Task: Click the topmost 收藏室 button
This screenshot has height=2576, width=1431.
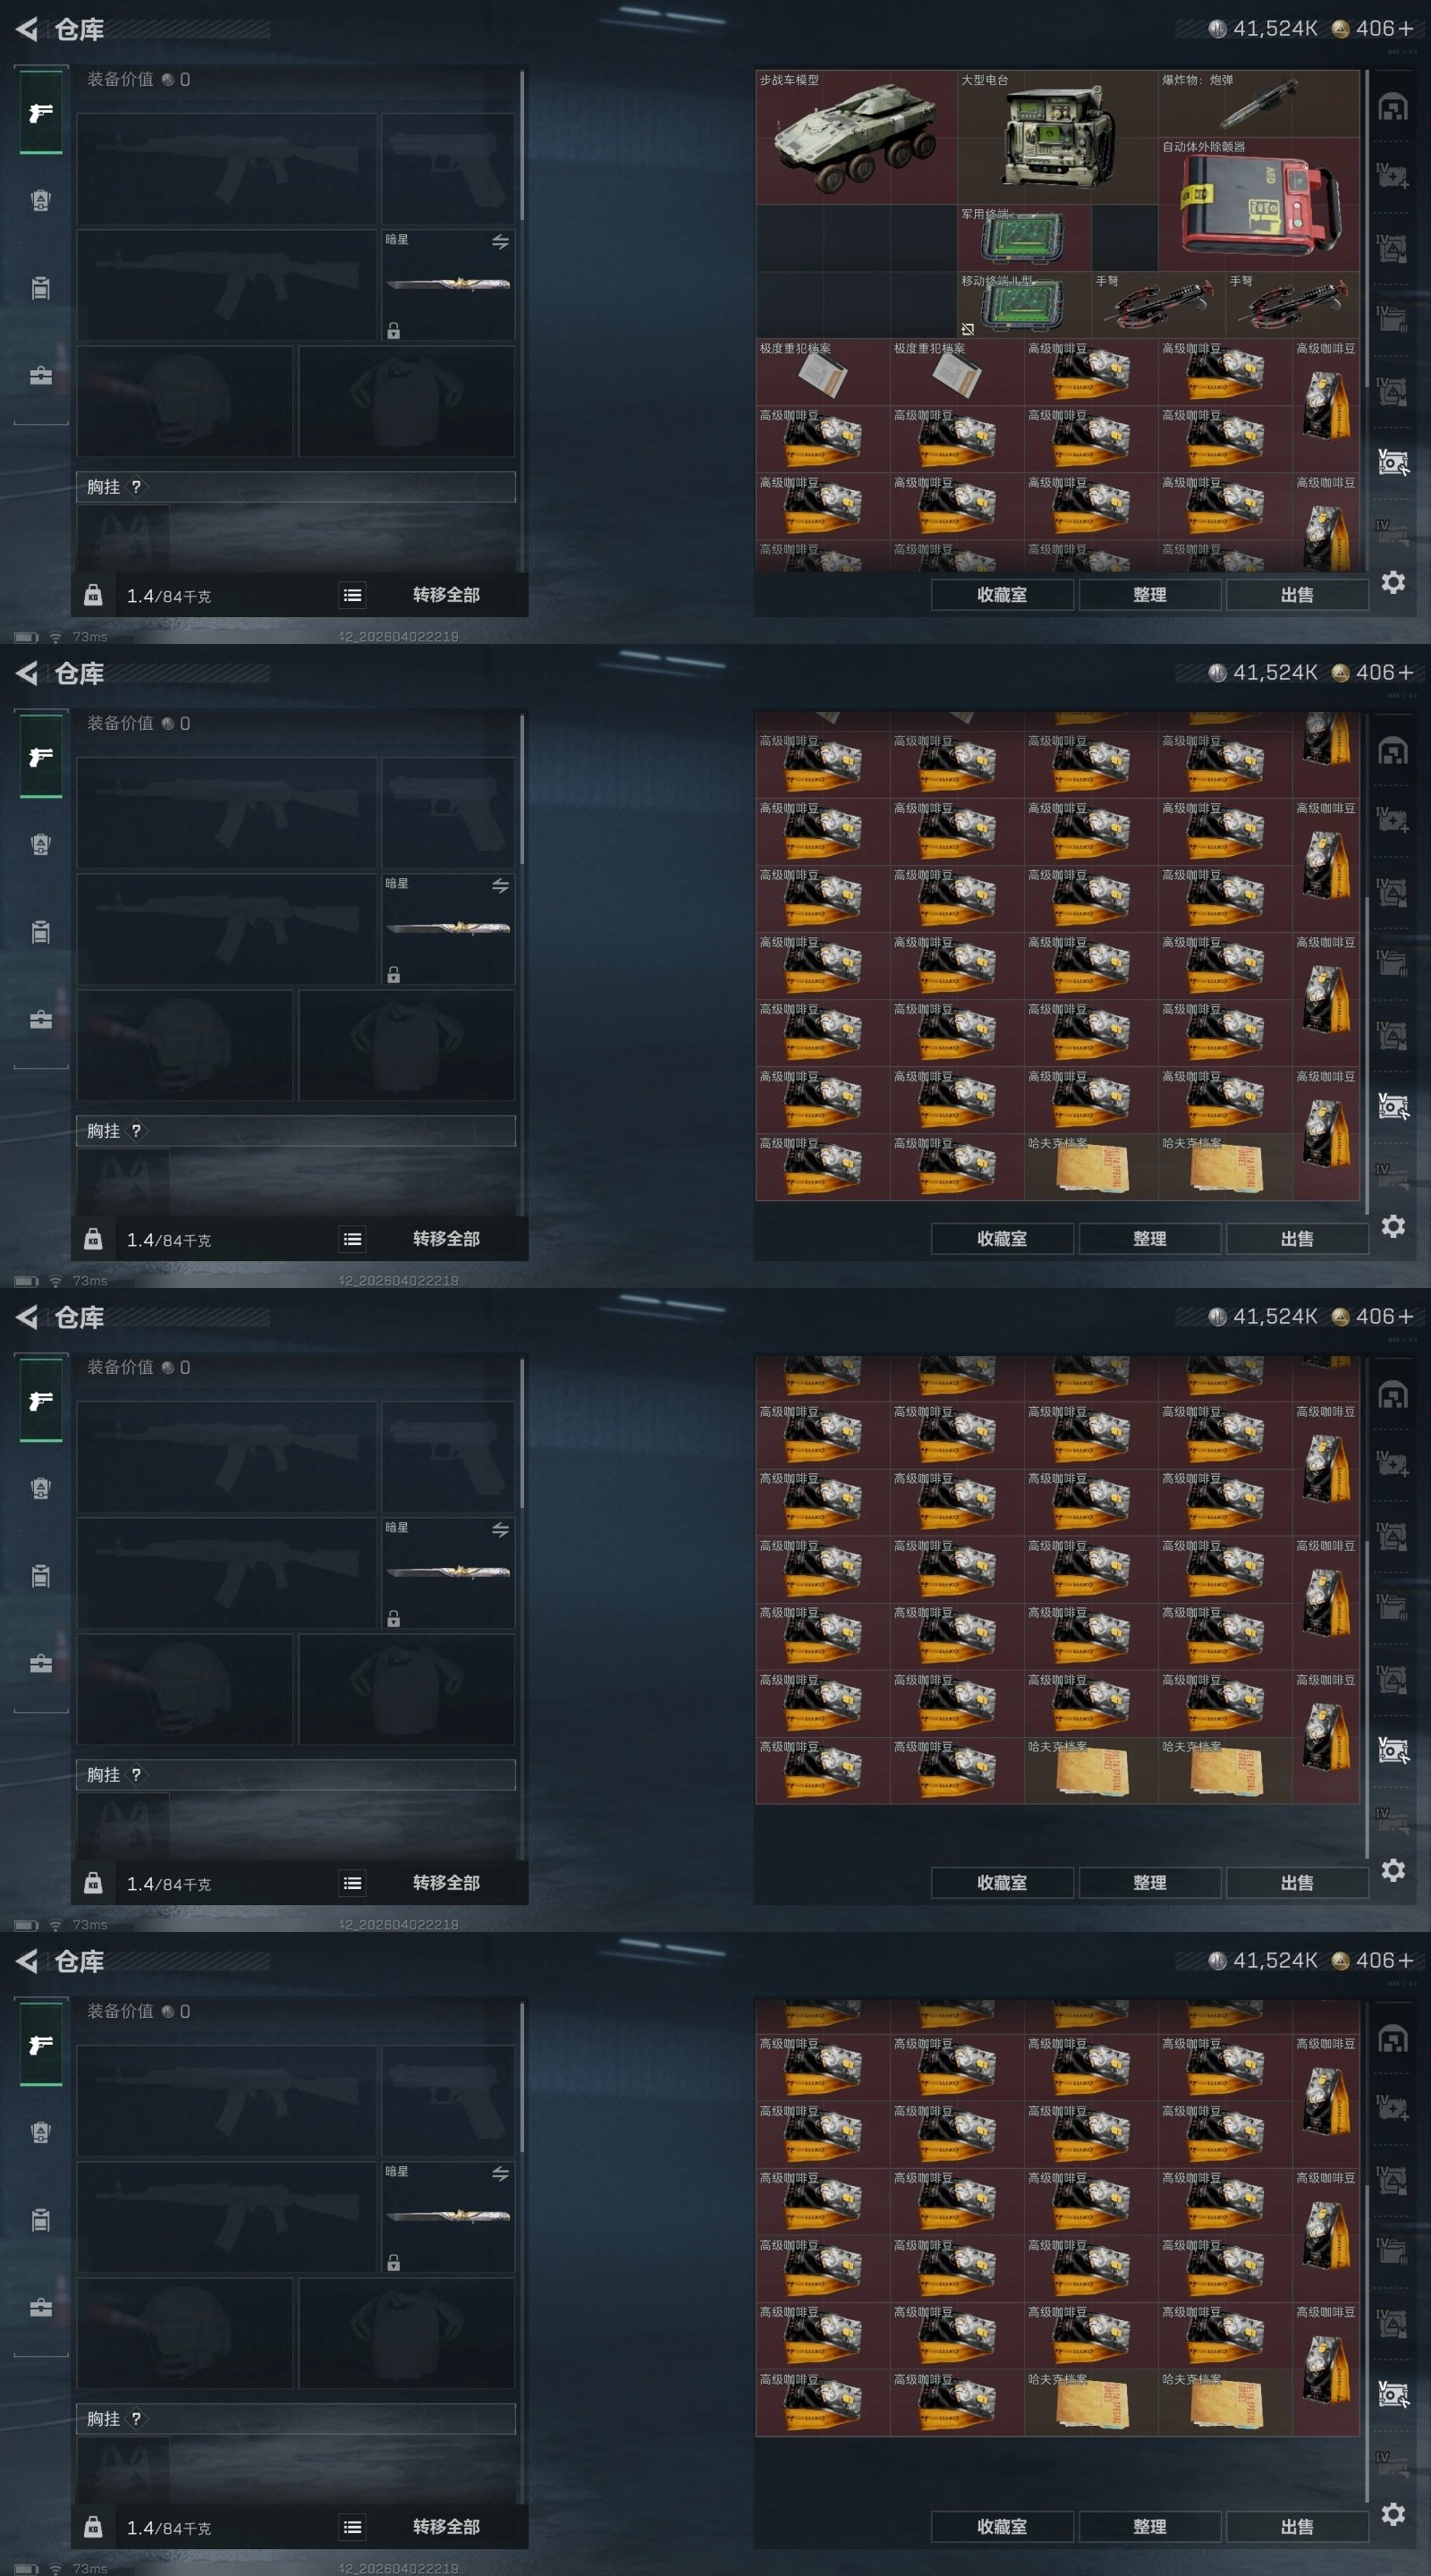Action: [1002, 595]
